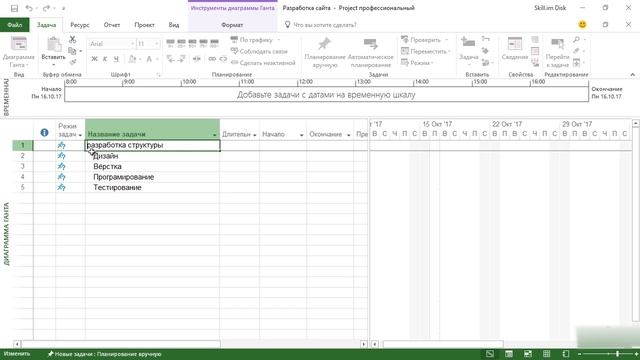Mark the task 50% complete
640x360 pixels.
click(x=193, y=43)
